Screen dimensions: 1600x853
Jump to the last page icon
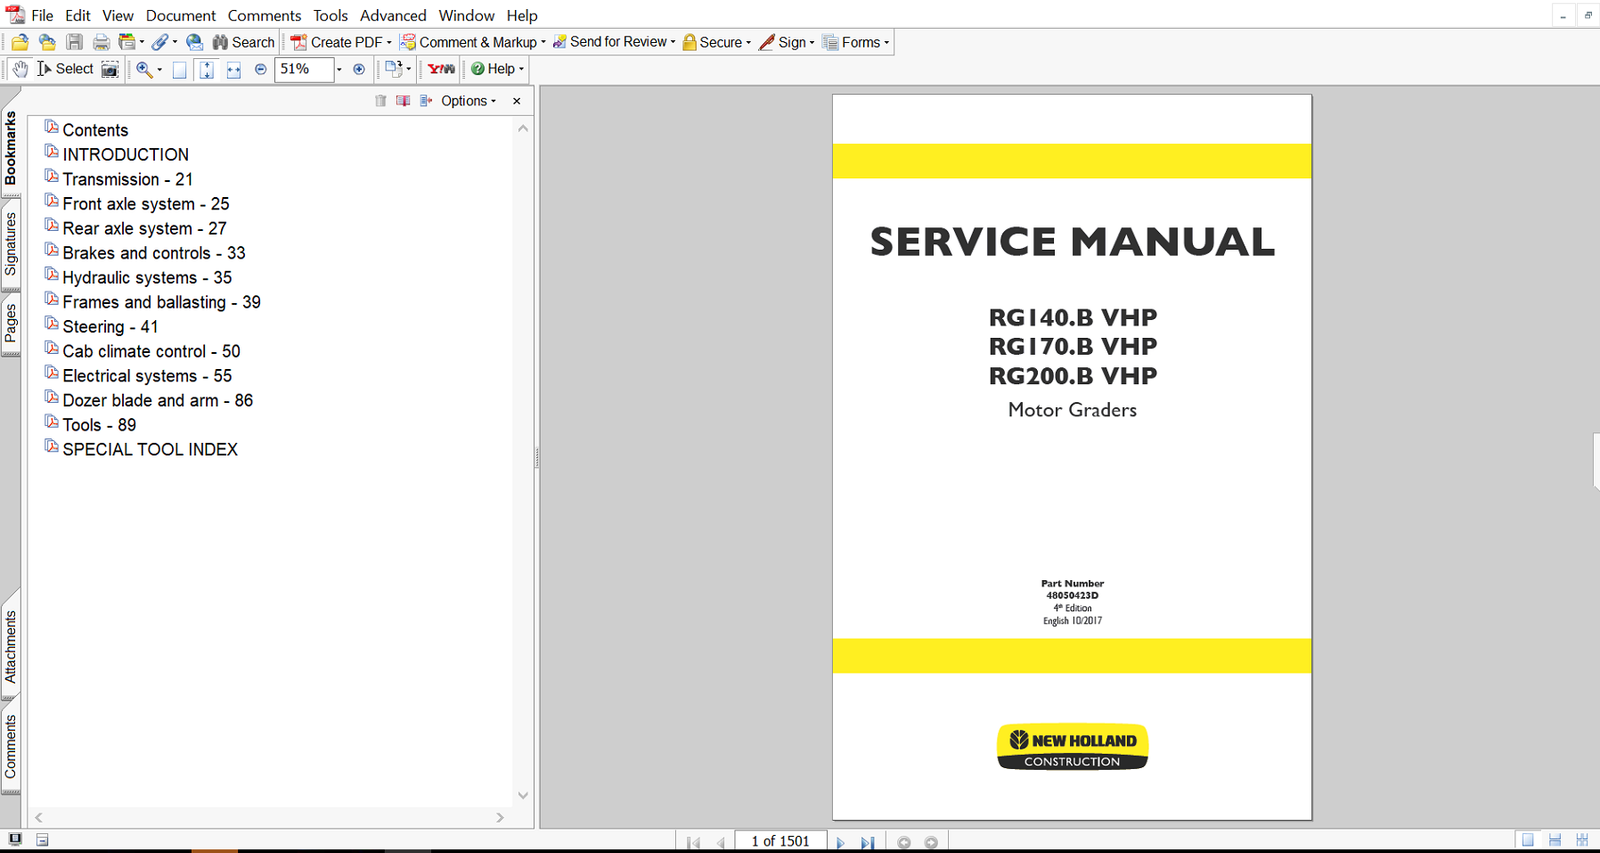[x=867, y=842]
